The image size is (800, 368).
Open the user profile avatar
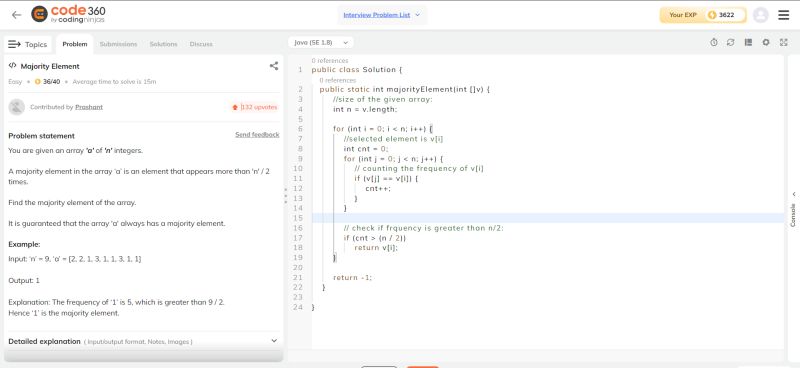[760, 15]
